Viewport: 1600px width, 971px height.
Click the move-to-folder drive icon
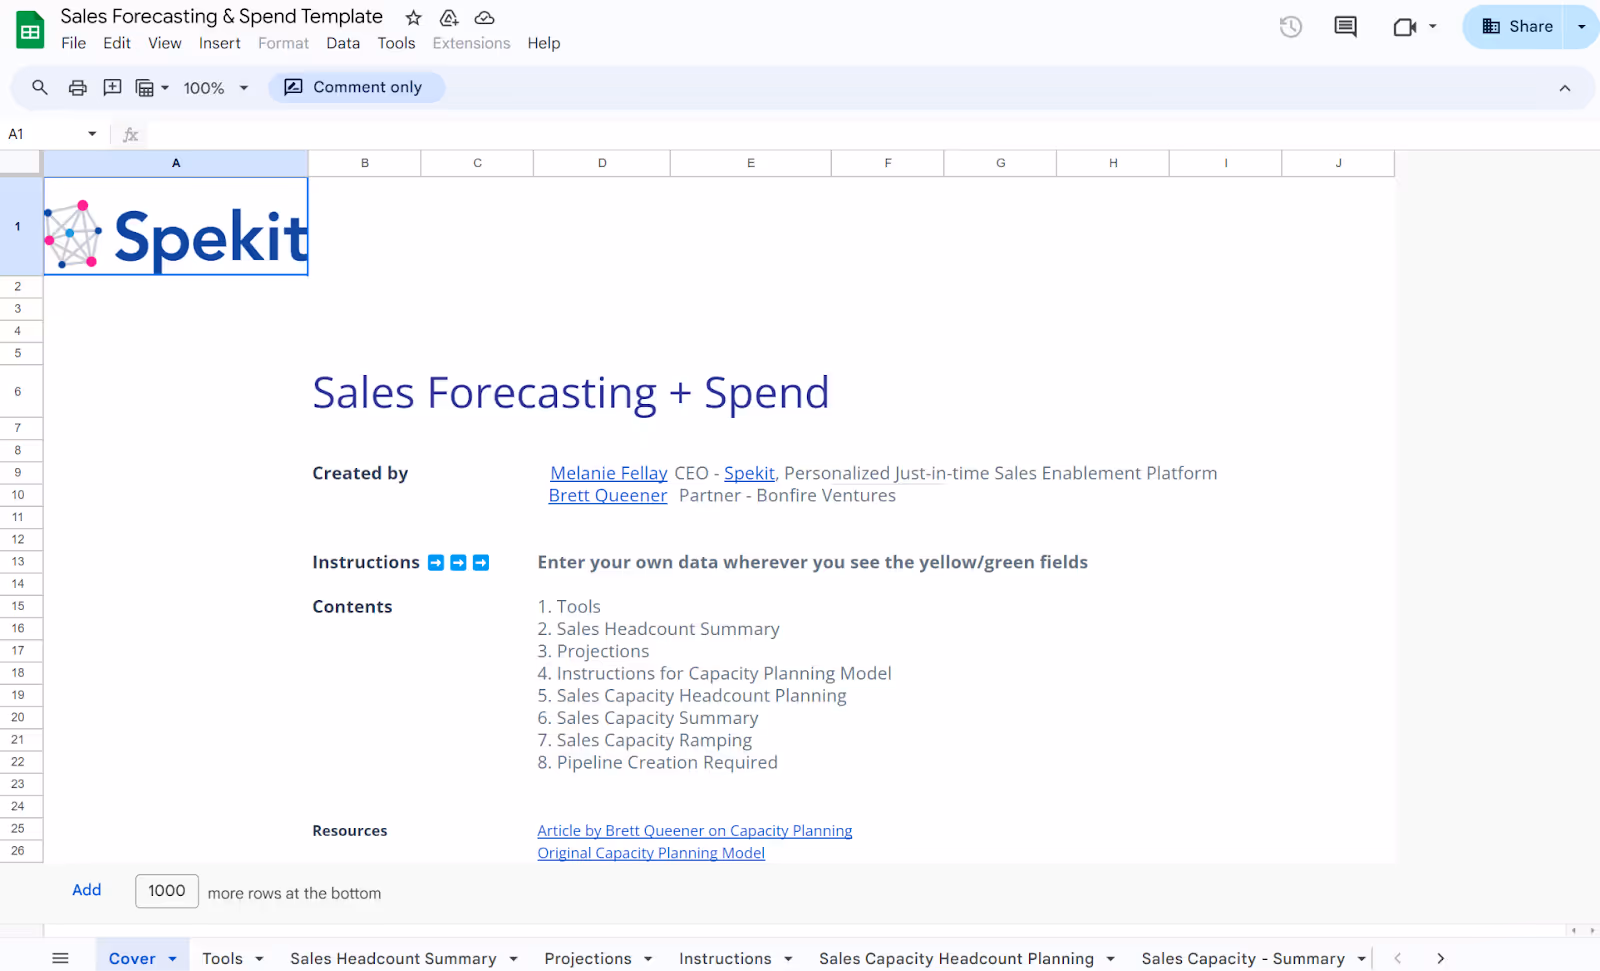click(x=449, y=17)
